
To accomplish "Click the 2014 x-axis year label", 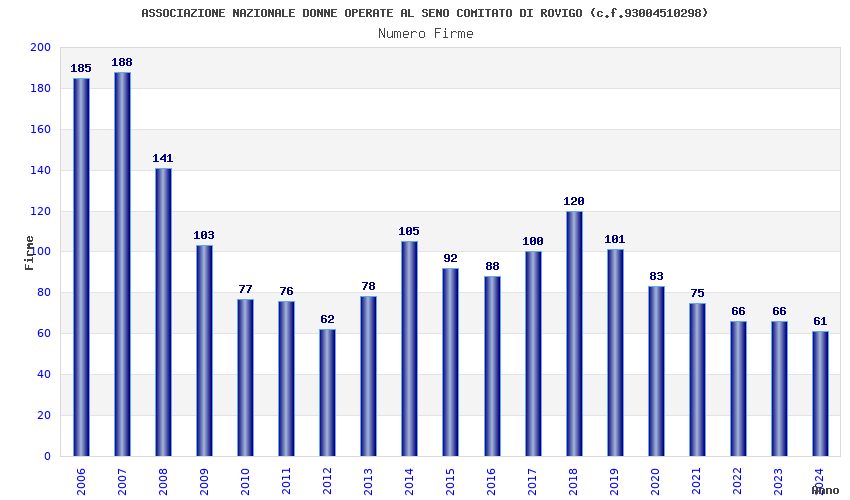I will point(410,482).
